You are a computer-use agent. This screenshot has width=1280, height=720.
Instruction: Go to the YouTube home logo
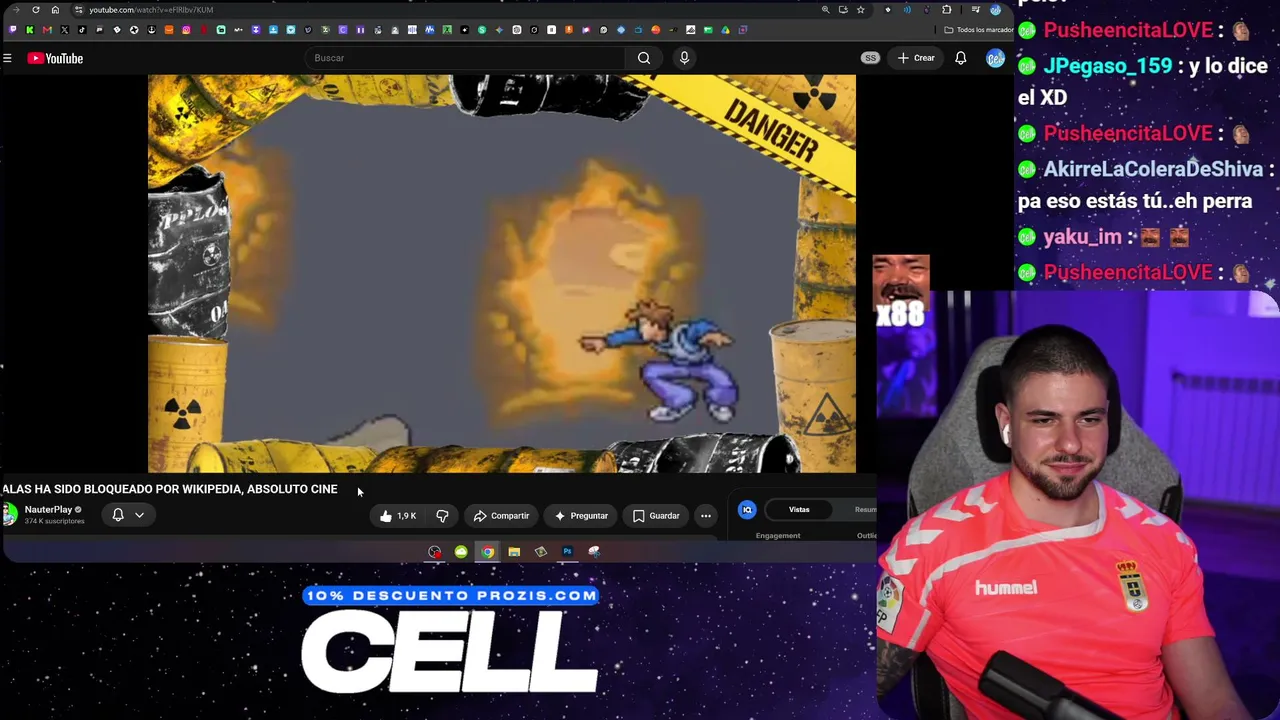55,59
